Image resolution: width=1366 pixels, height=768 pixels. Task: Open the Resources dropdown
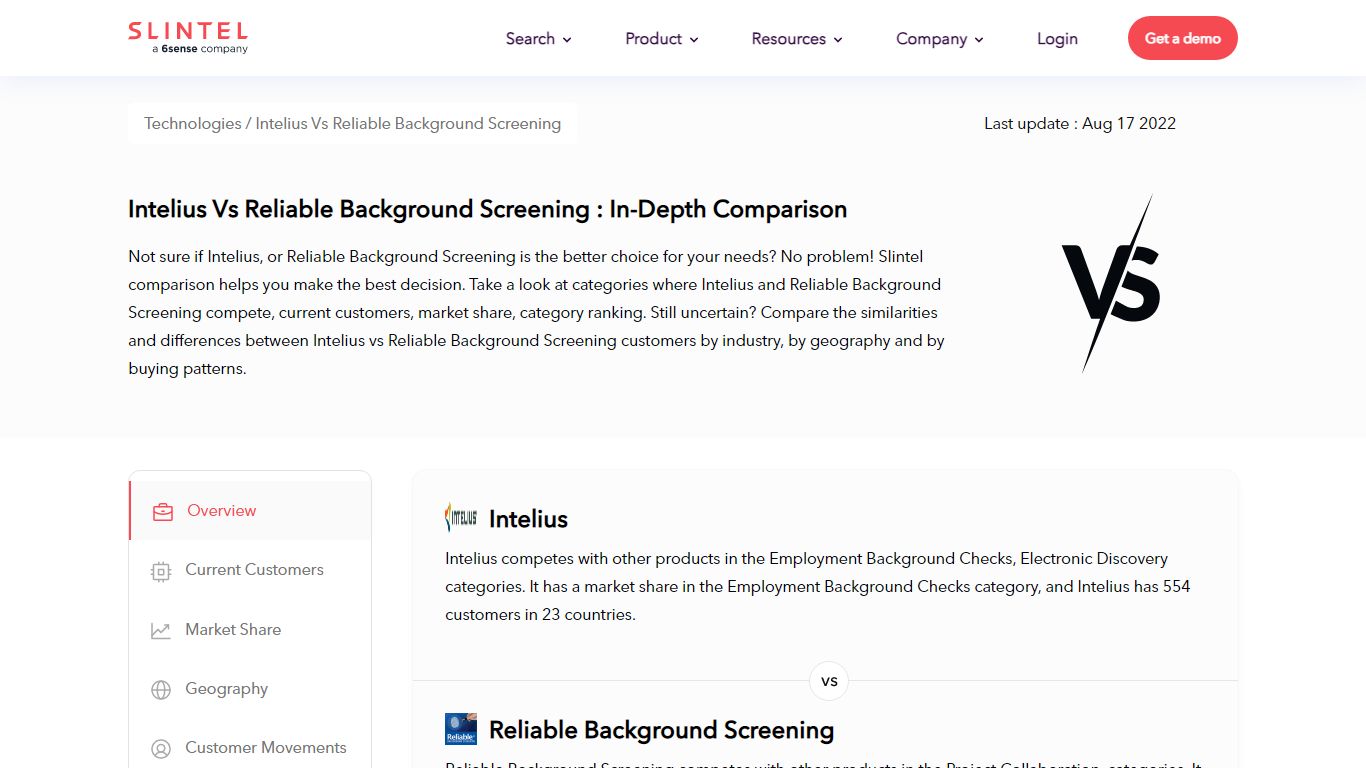[x=797, y=39]
